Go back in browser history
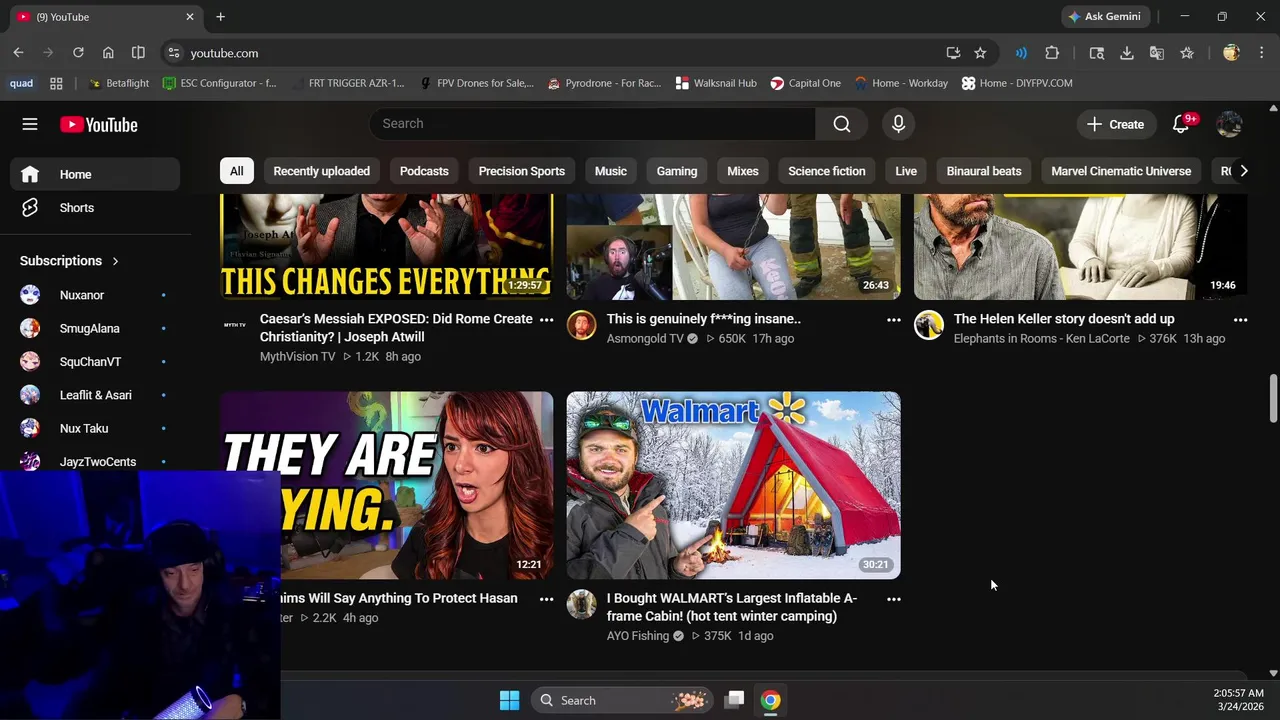1280x720 pixels. (x=18, y=53)
